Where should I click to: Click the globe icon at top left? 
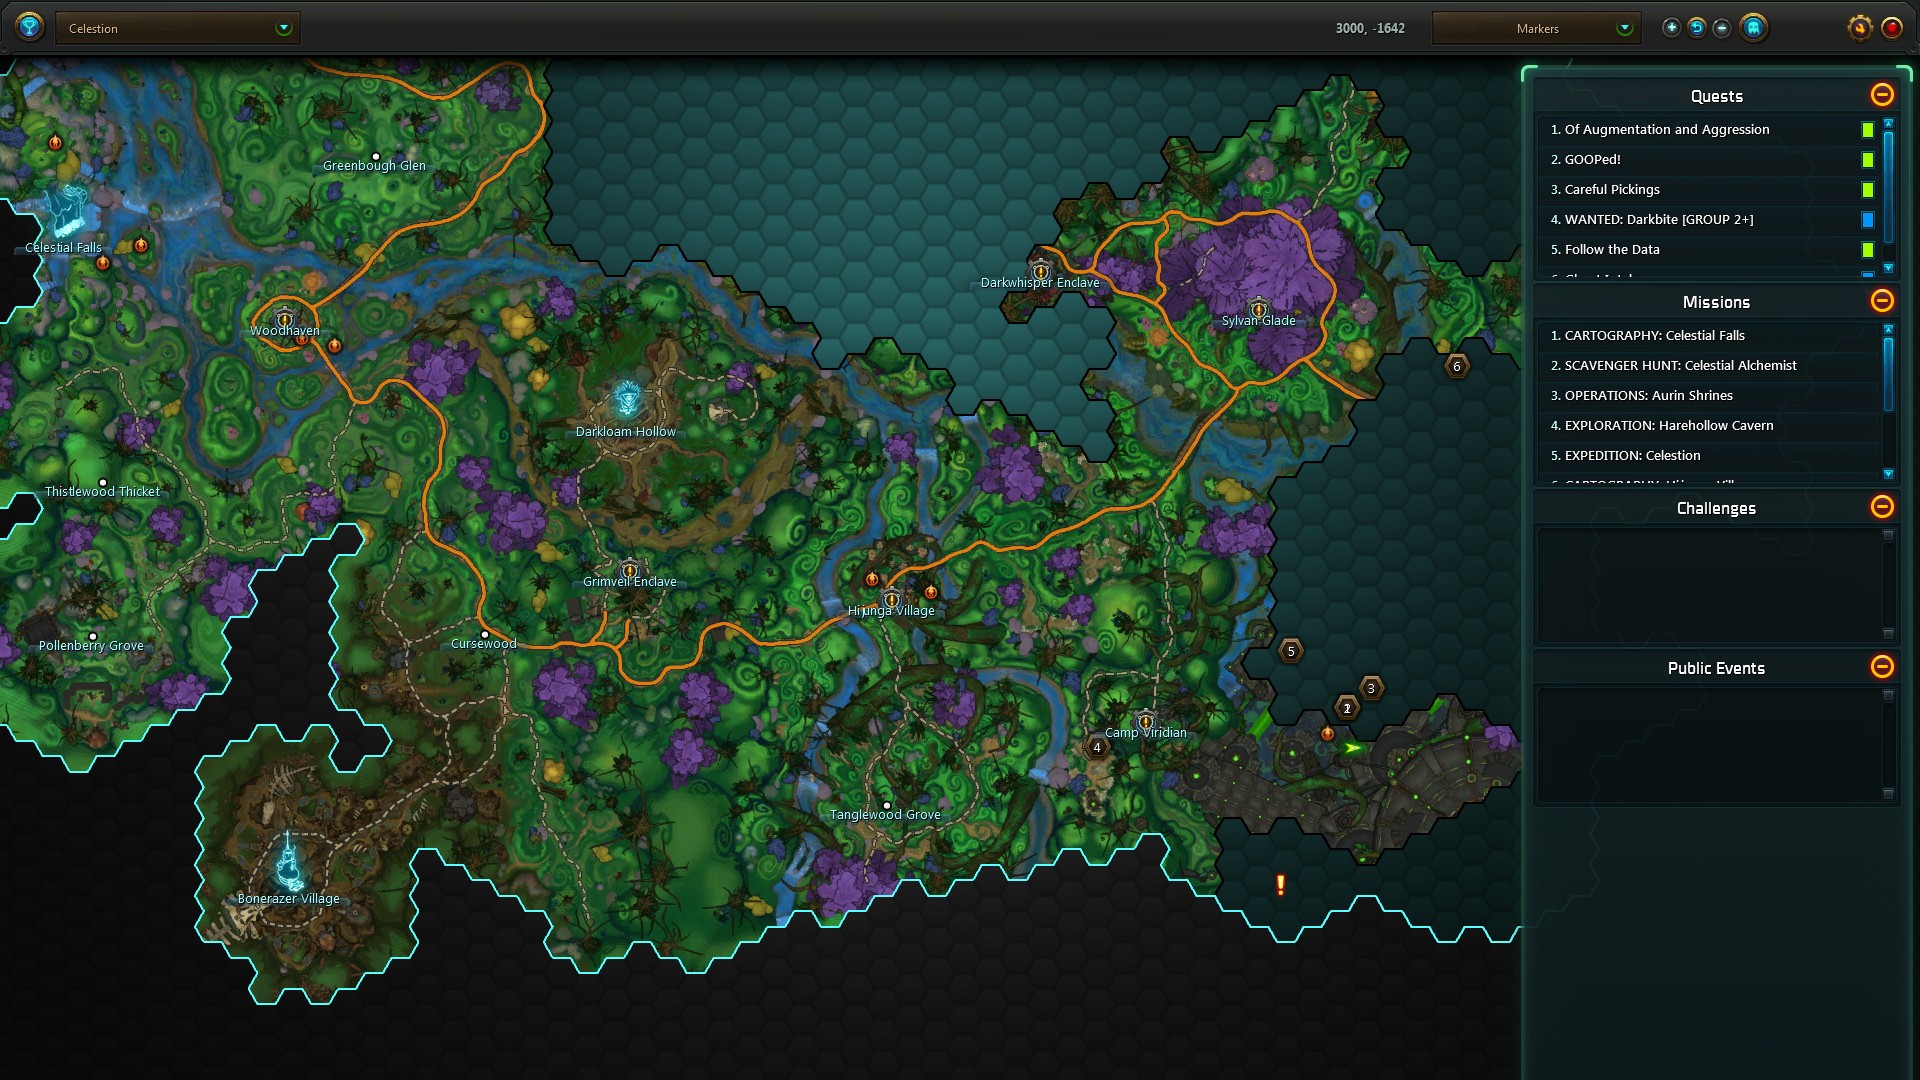[30, 27]
